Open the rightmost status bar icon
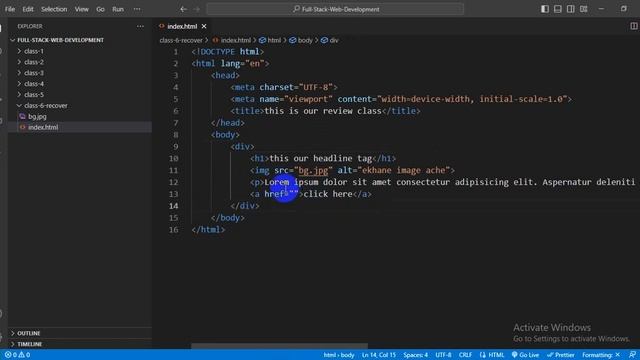 (x=632, y=355)
